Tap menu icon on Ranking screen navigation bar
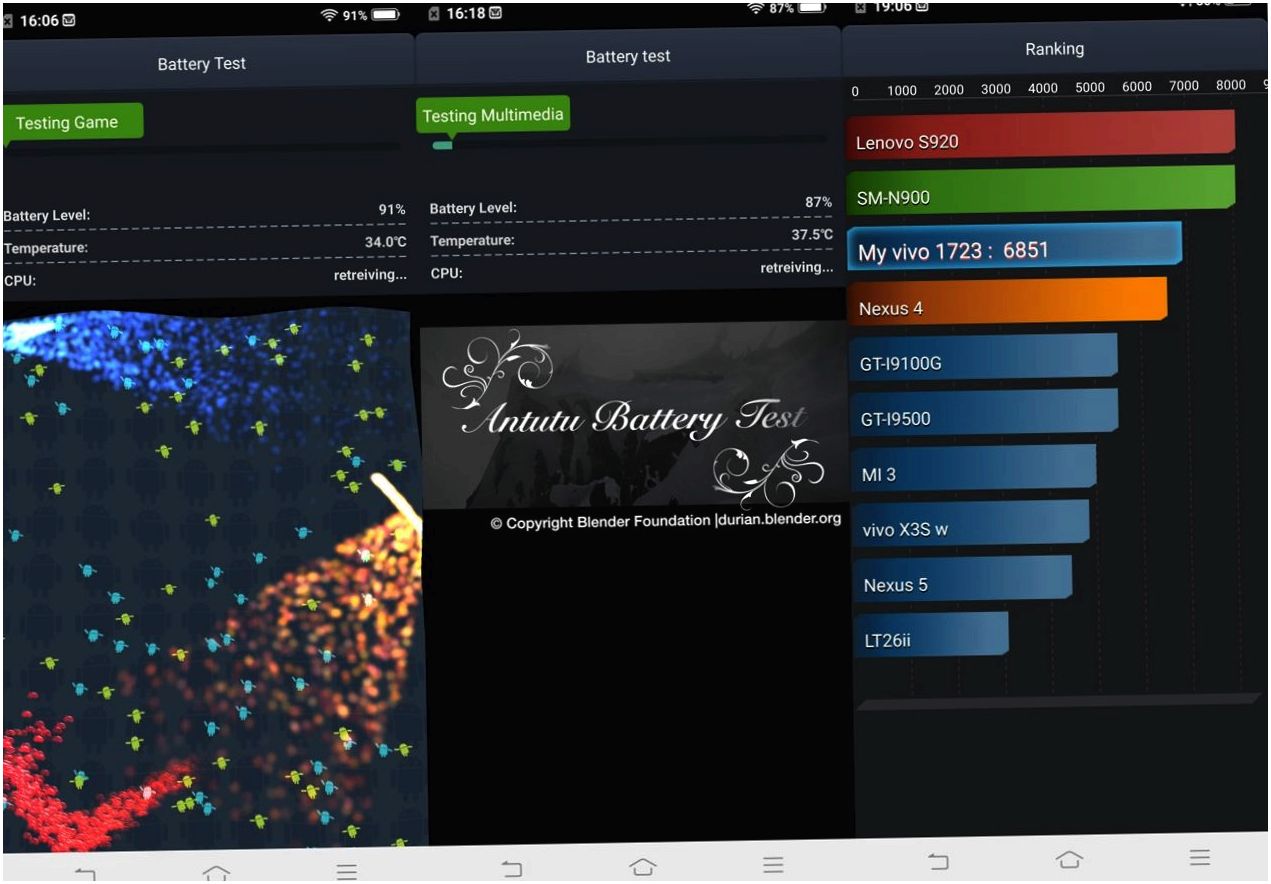This screenshot has width=1271, height=884. [1200, 857]
